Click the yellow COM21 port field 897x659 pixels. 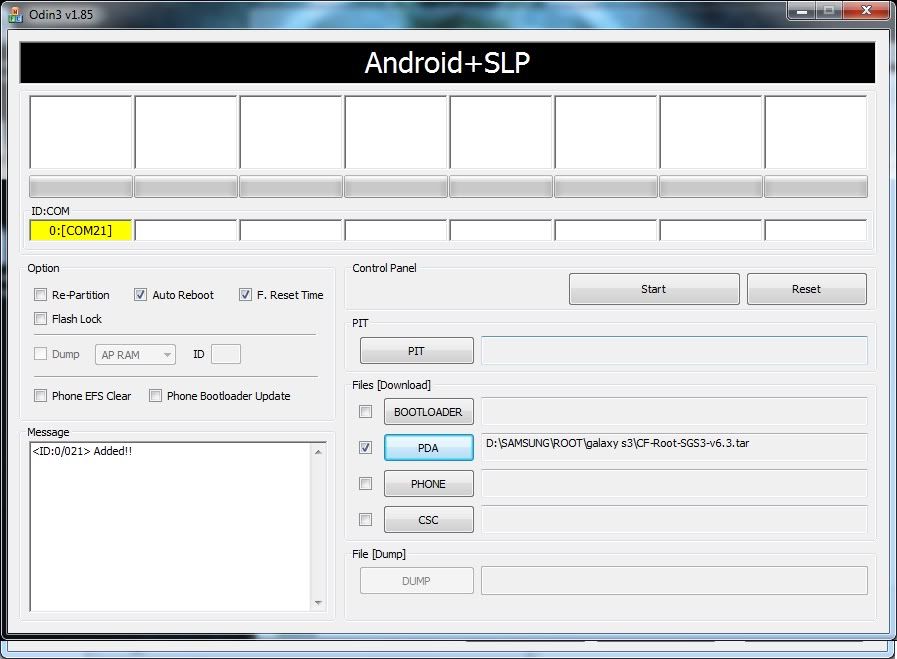[81, 231]
